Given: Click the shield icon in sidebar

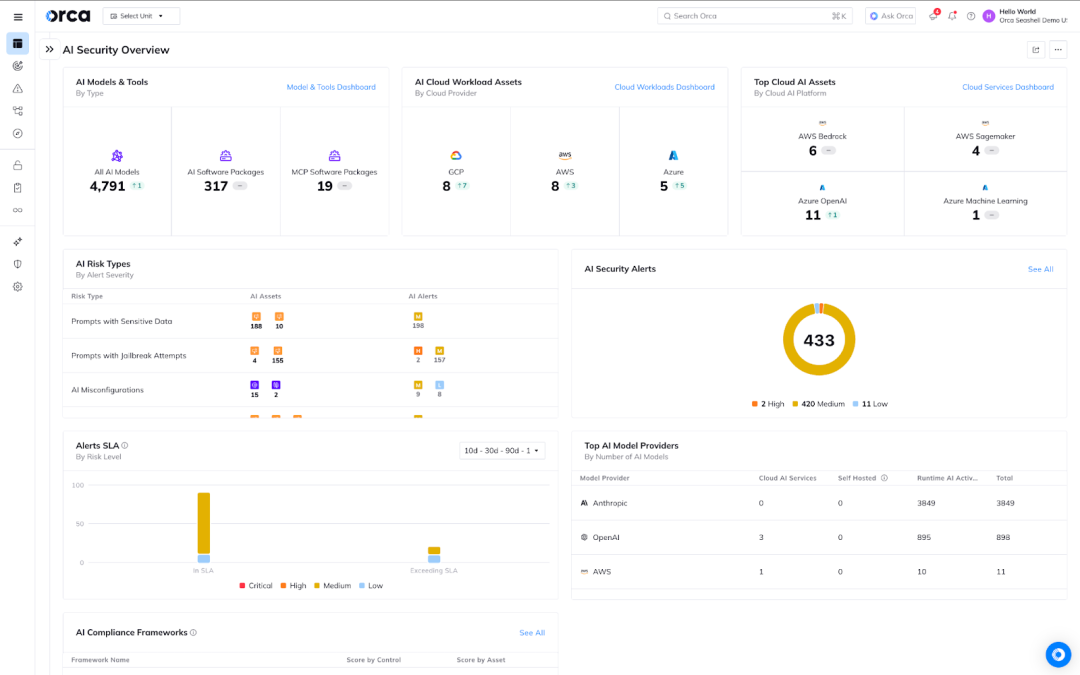Looking at the screenshot, I should coord(17,264).
